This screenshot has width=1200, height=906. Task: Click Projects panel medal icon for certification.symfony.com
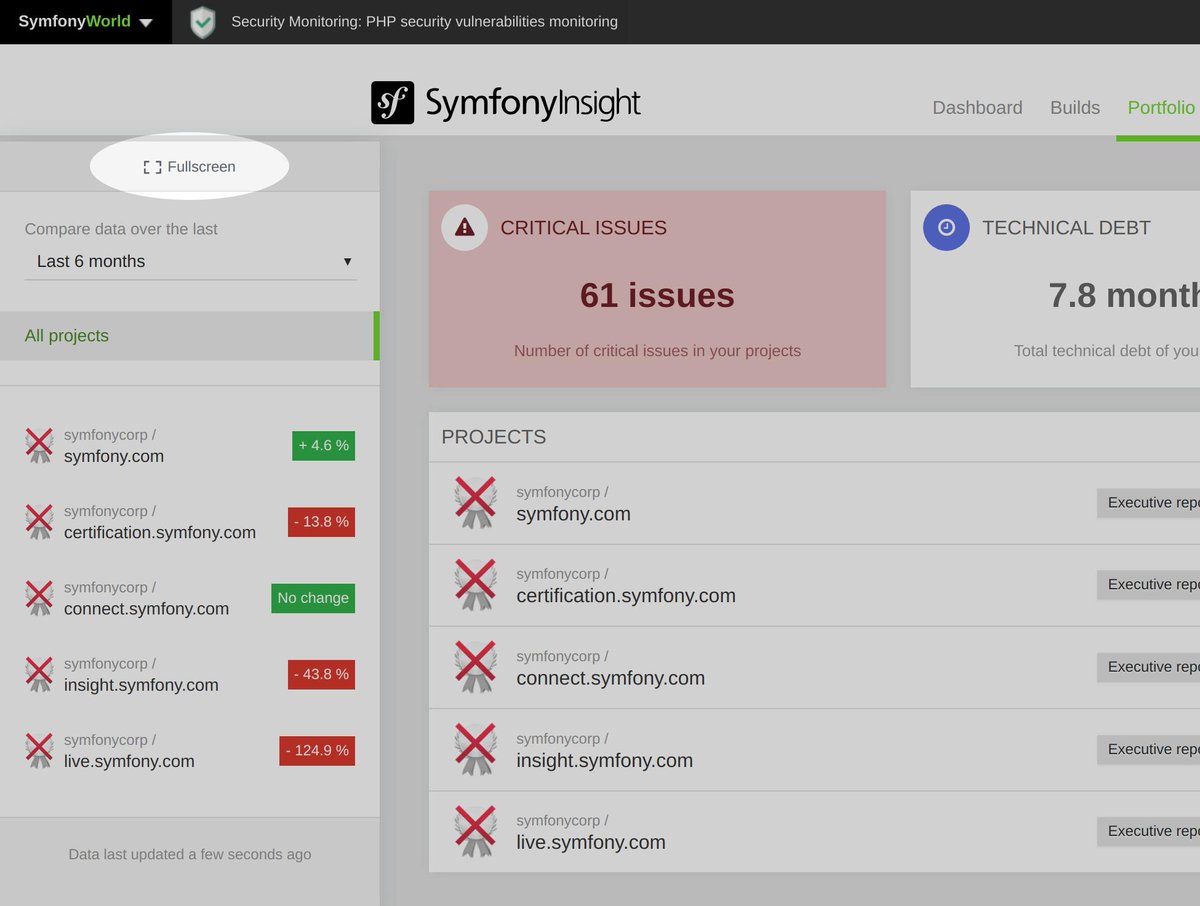click(x=475, y=584)
